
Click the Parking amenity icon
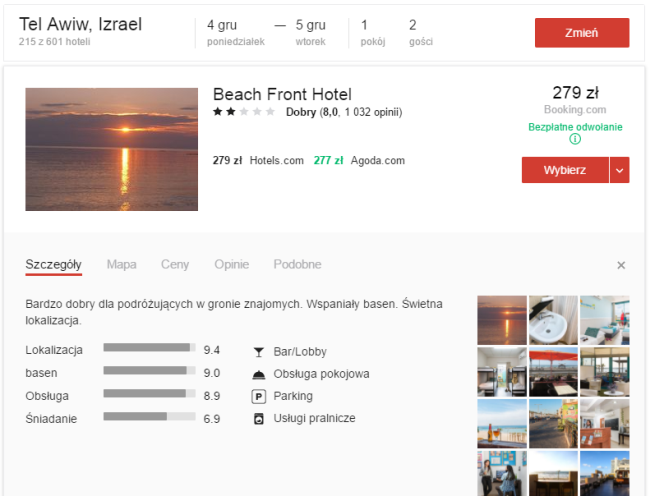[x=259, y=396]
